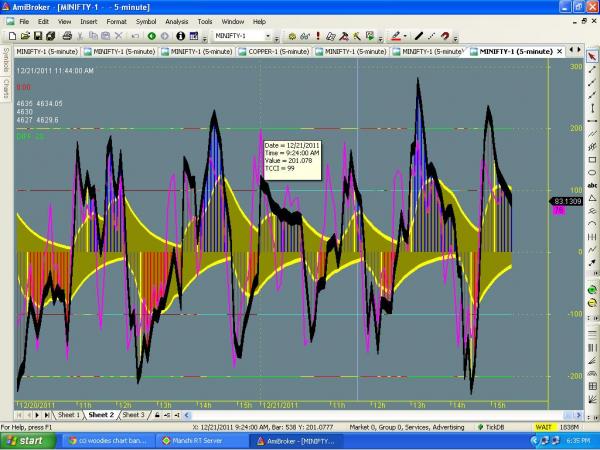Select the Trend line drawing tool
Image resolution: width=600 pixels, height=450 pixels.
(592, 69)
